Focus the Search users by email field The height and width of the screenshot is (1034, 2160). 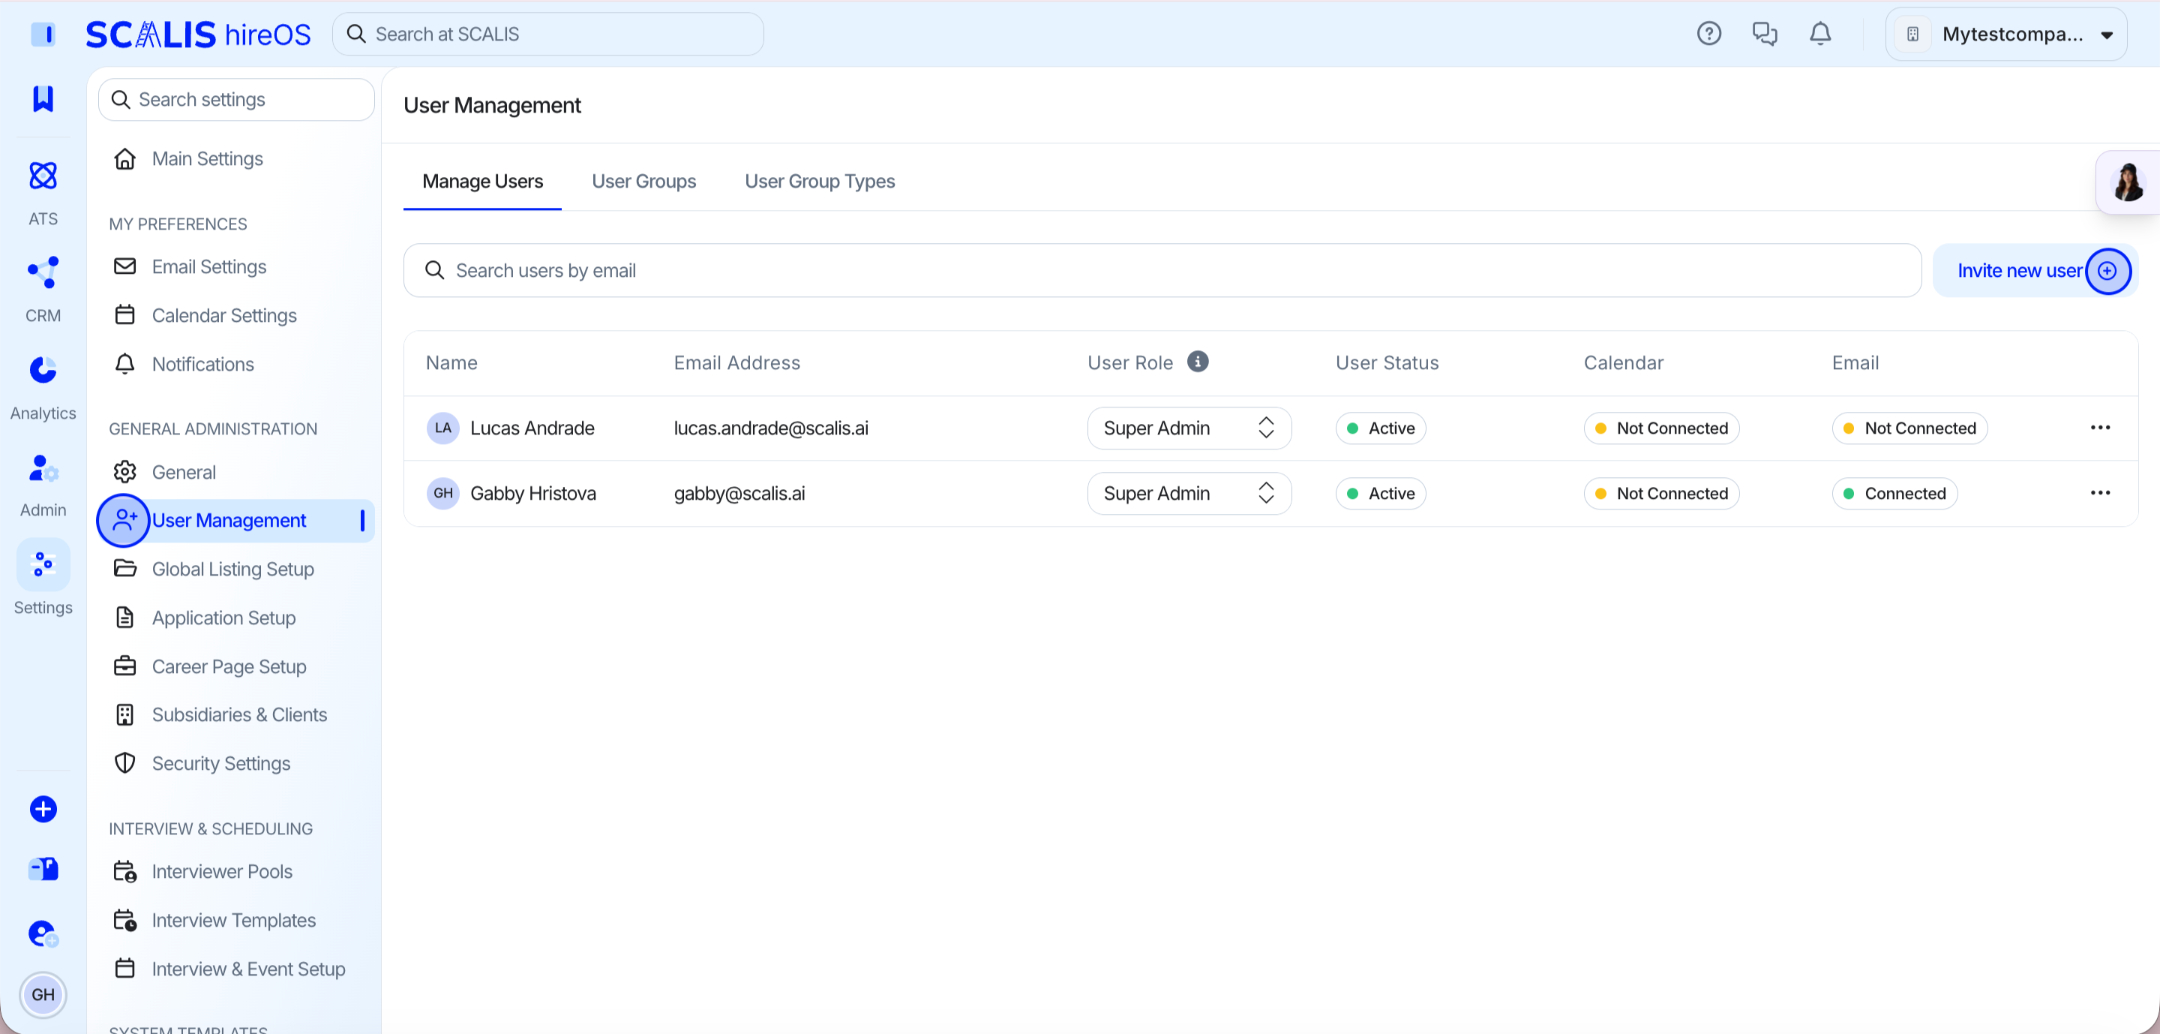[x=1162, y=270]
